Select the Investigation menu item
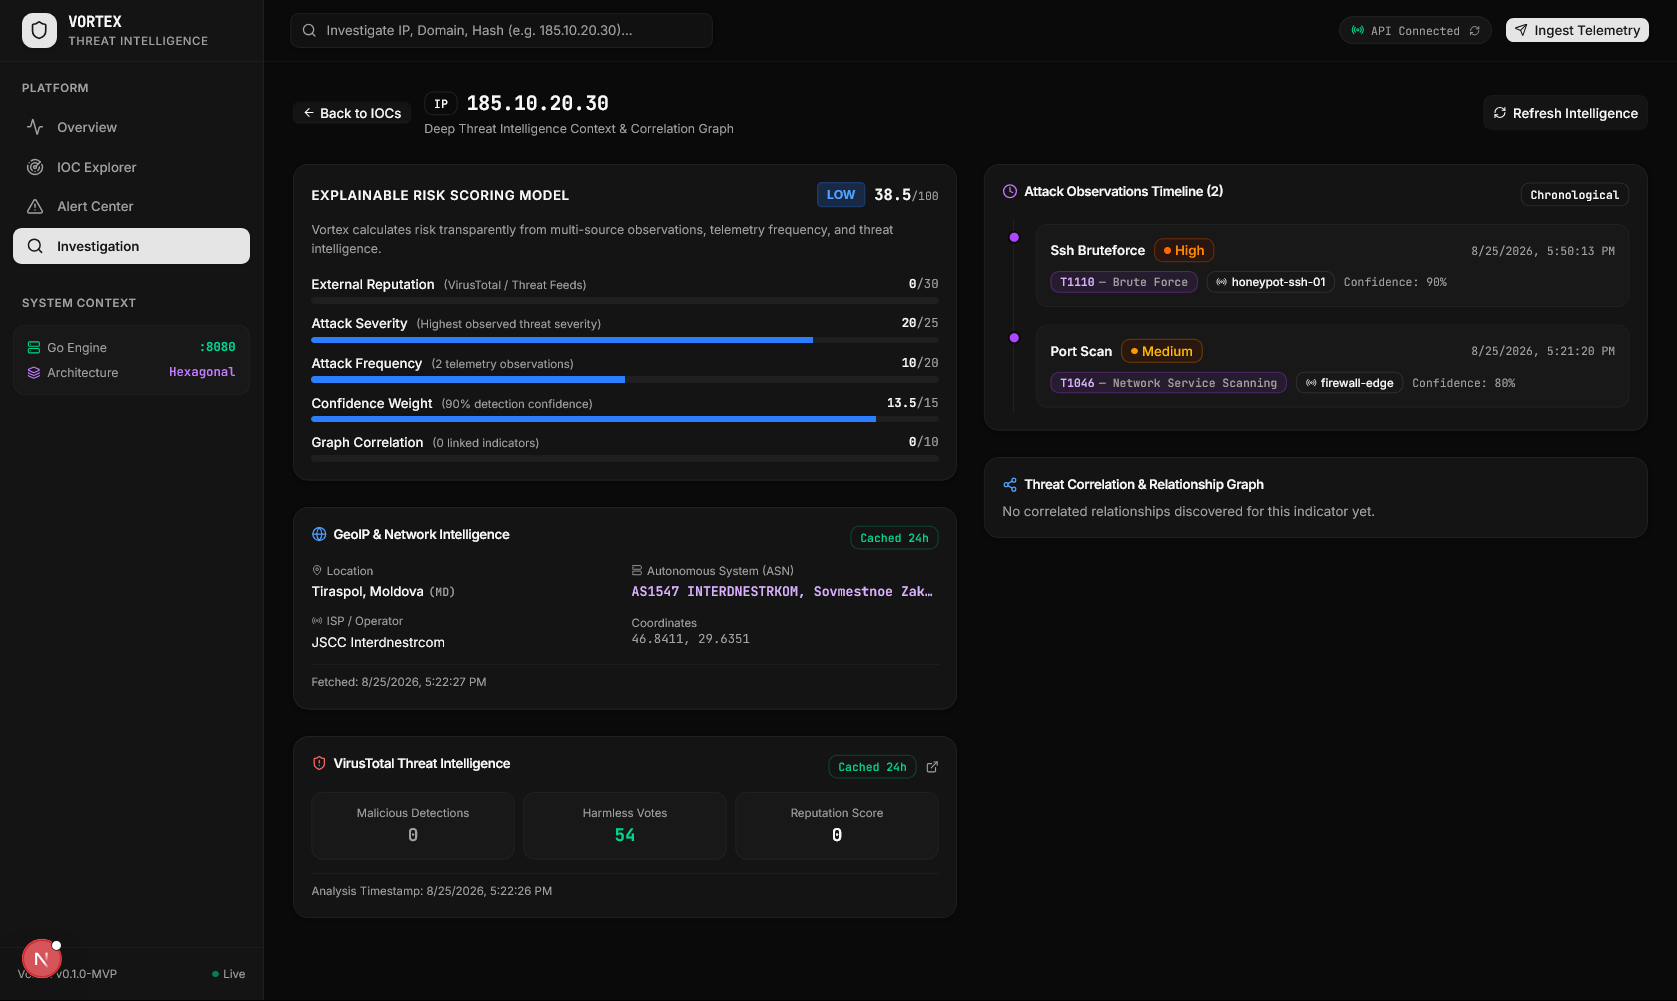Image resolution: width=1677 pixels, height=1001 pixels. (131, 246)
